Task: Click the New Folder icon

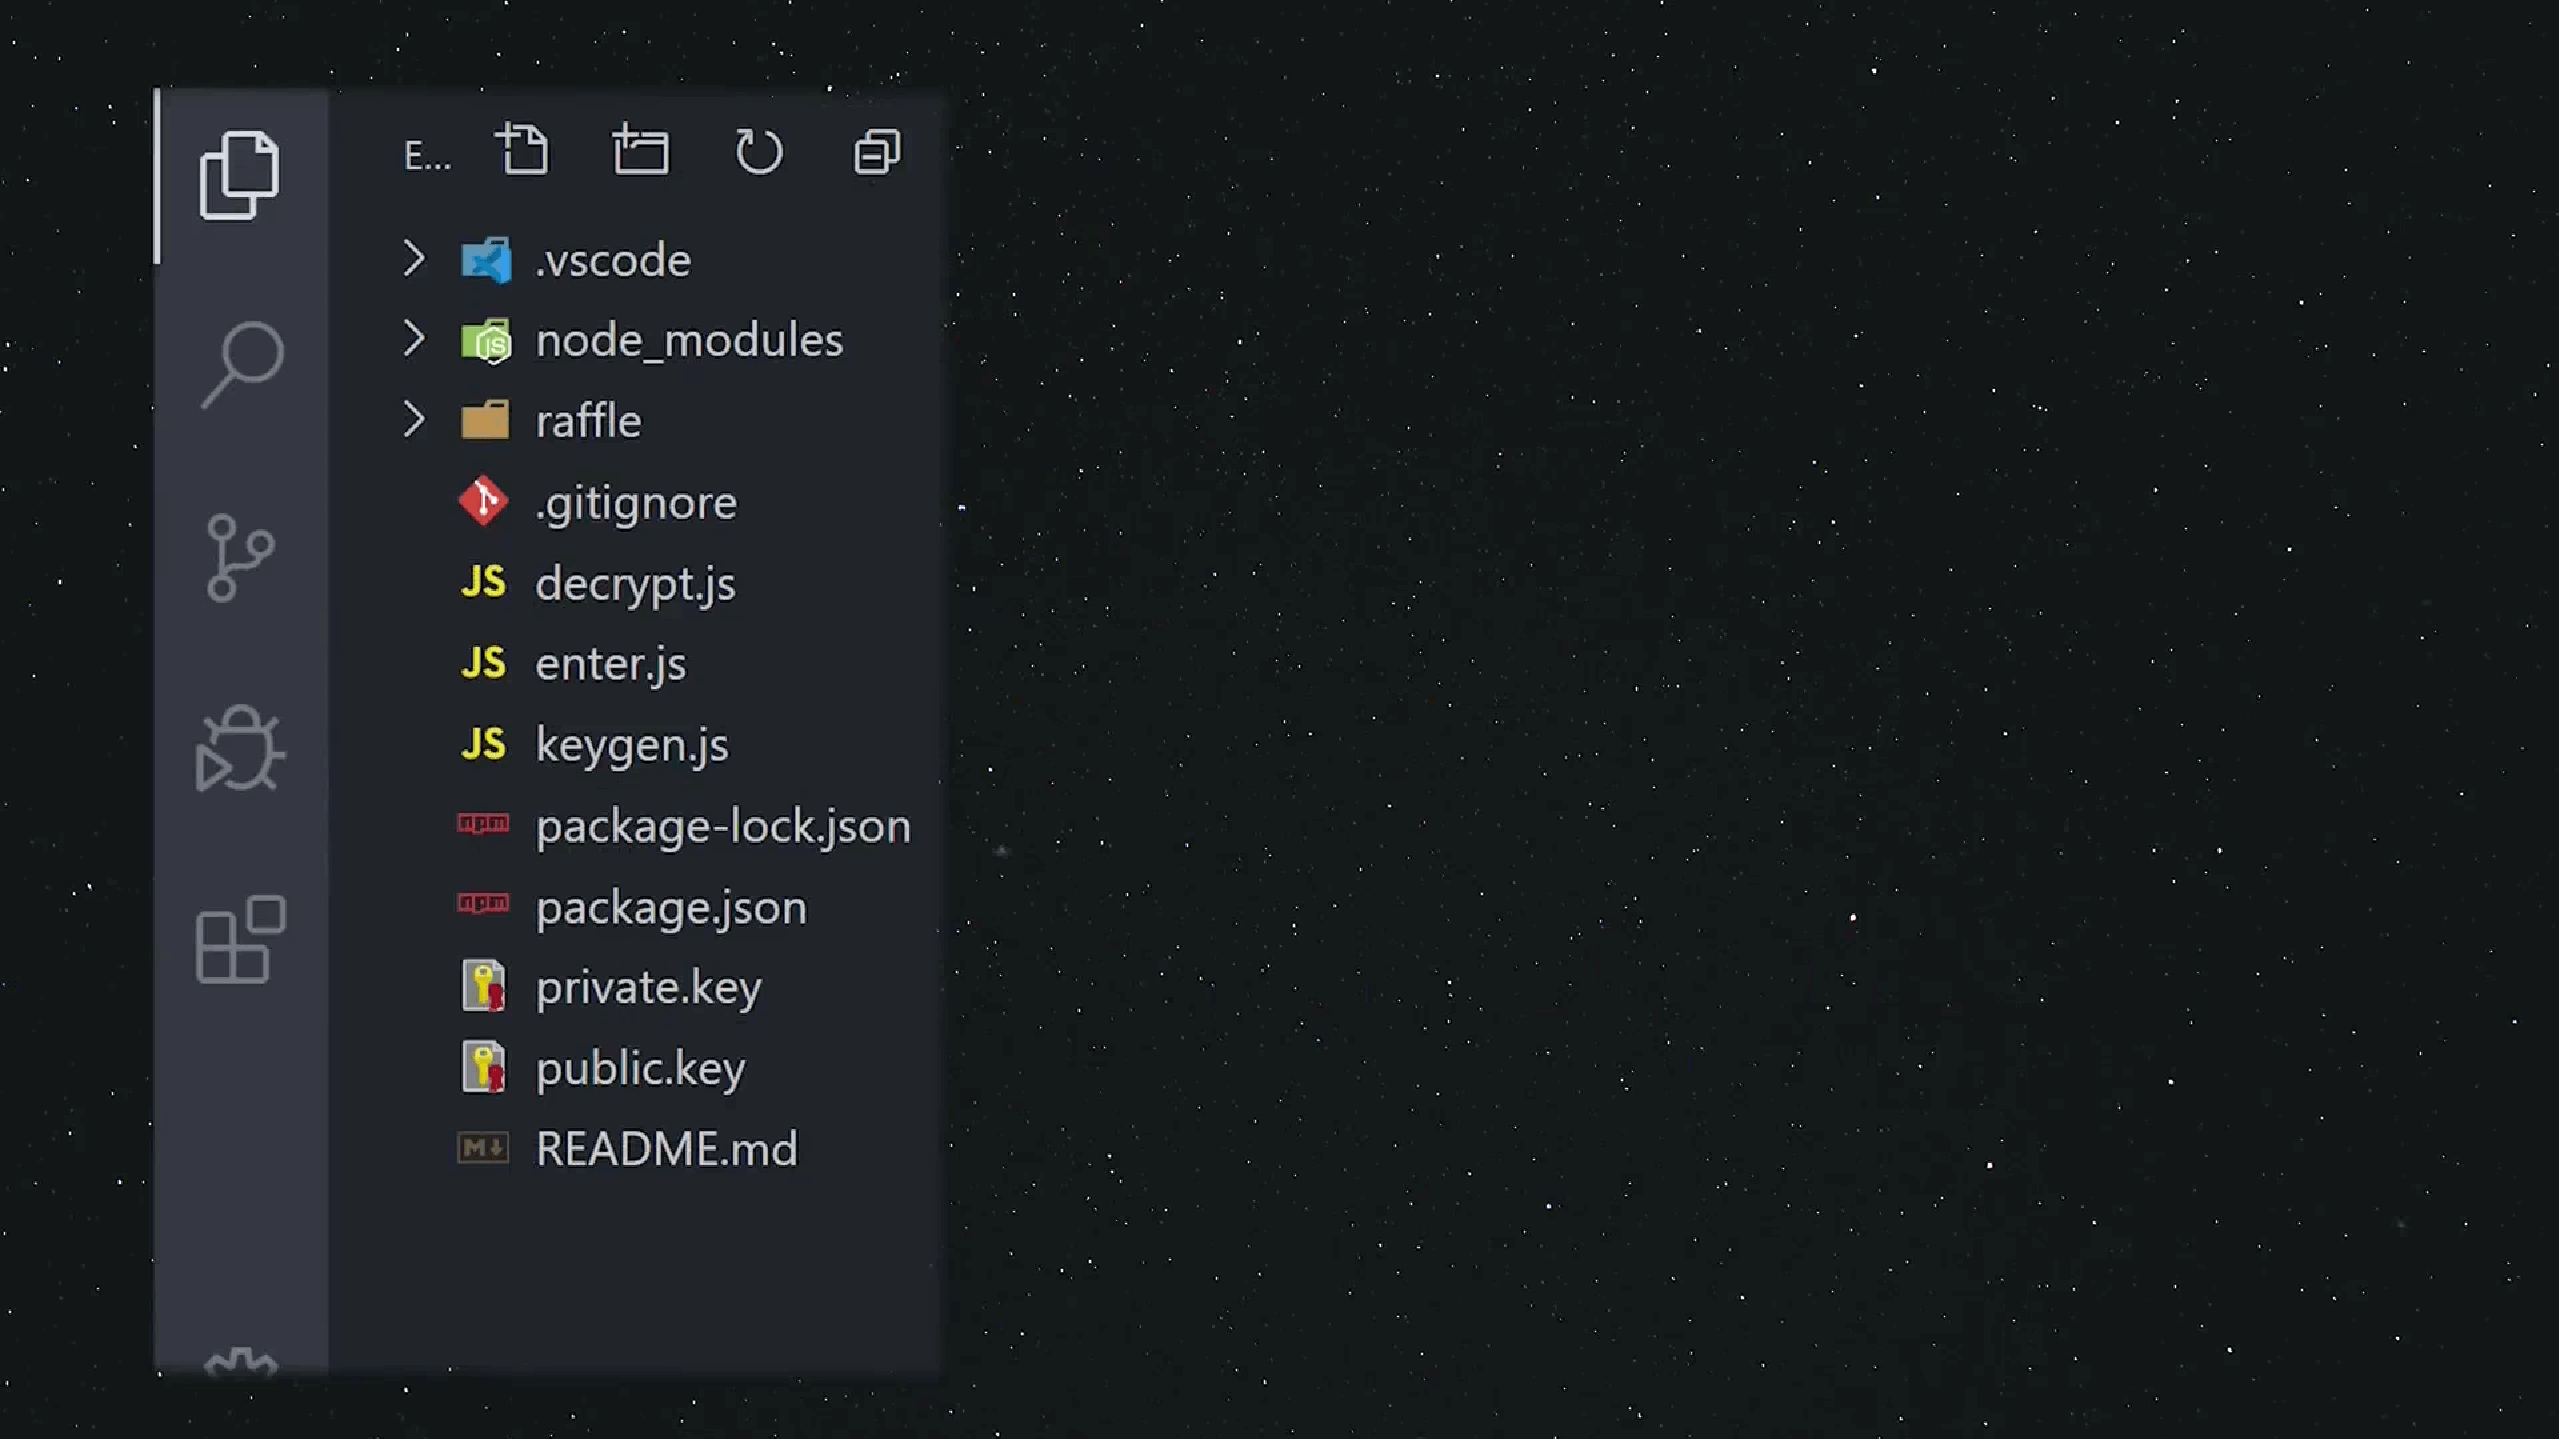Action: 641,151
